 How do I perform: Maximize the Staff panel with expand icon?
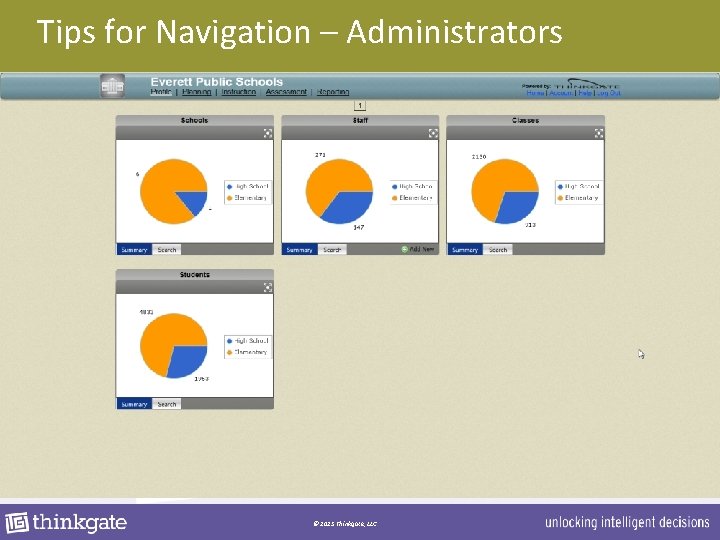pyautogui.click(x=433, y=133)
